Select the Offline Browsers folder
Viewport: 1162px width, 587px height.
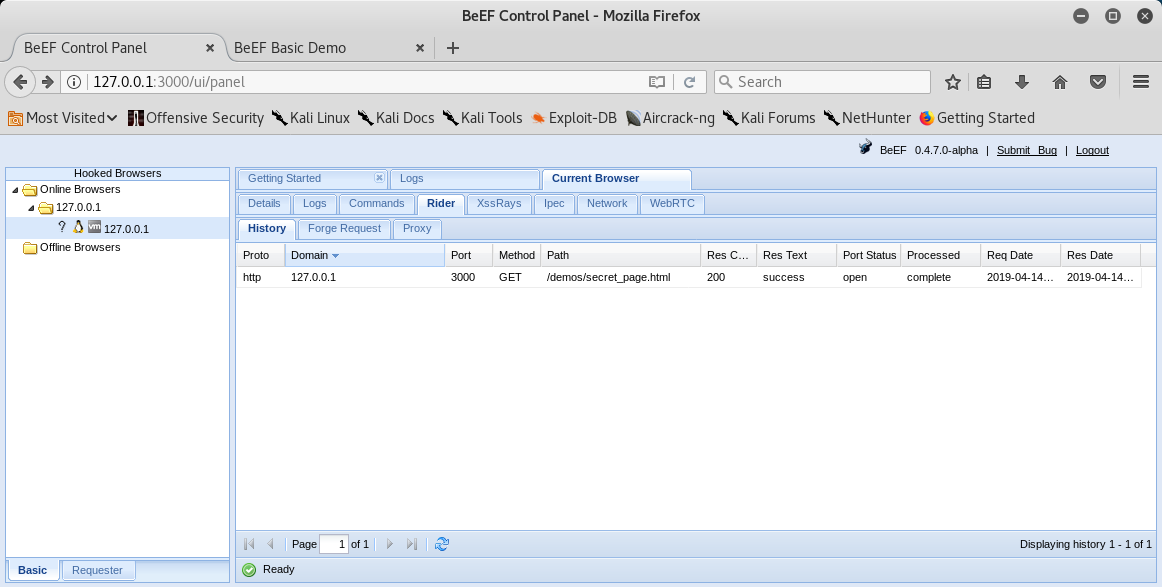click(x=72, y=248)
